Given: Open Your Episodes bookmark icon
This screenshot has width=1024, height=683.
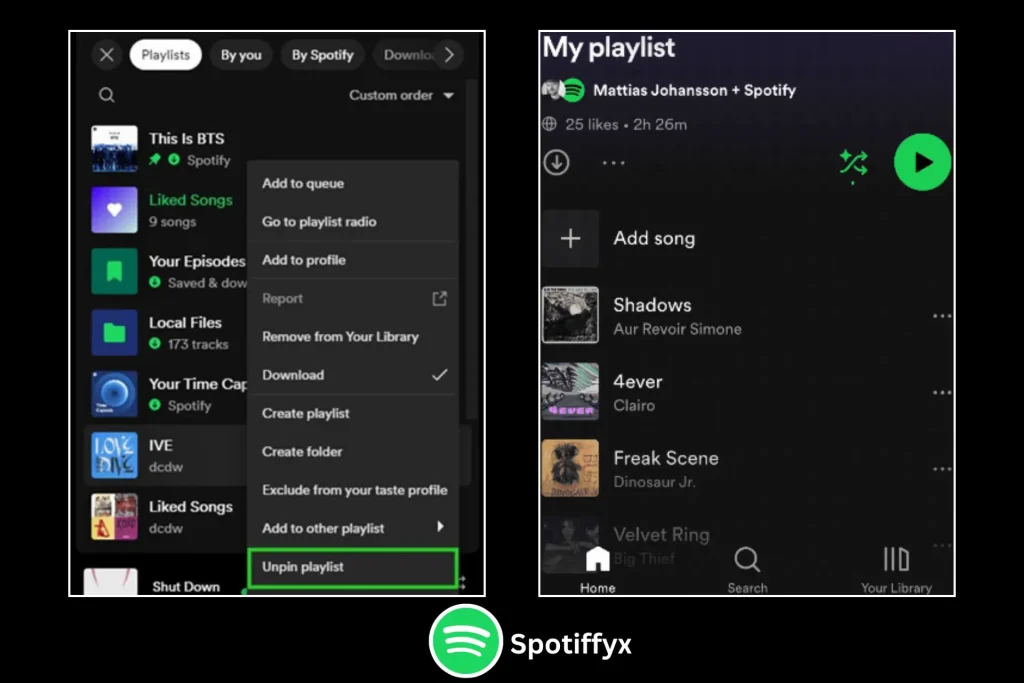Looking at the screenshot, I should 114,272.
